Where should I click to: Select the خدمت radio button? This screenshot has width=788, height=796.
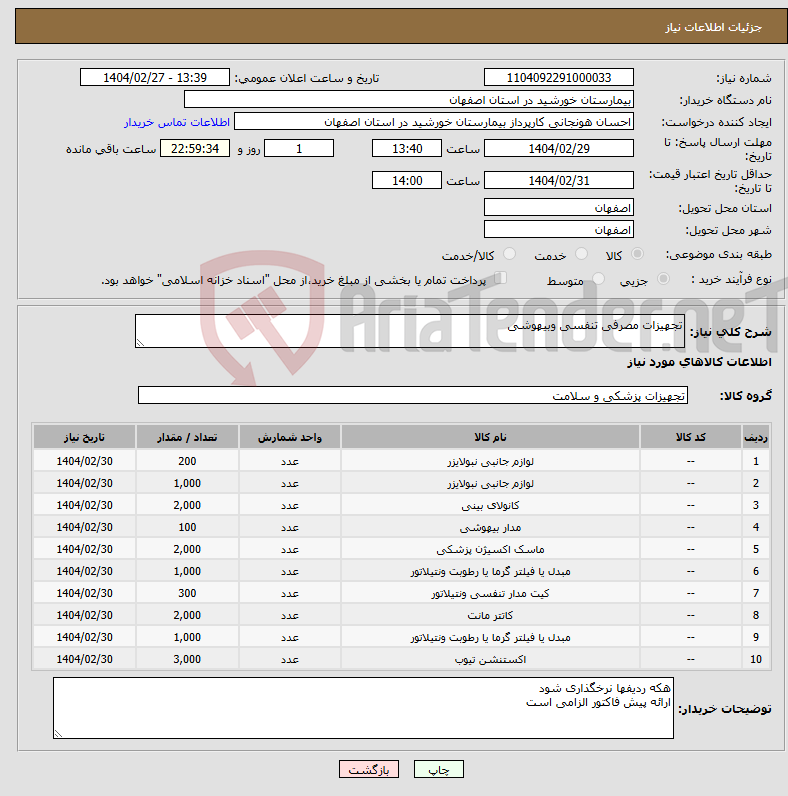581,254
